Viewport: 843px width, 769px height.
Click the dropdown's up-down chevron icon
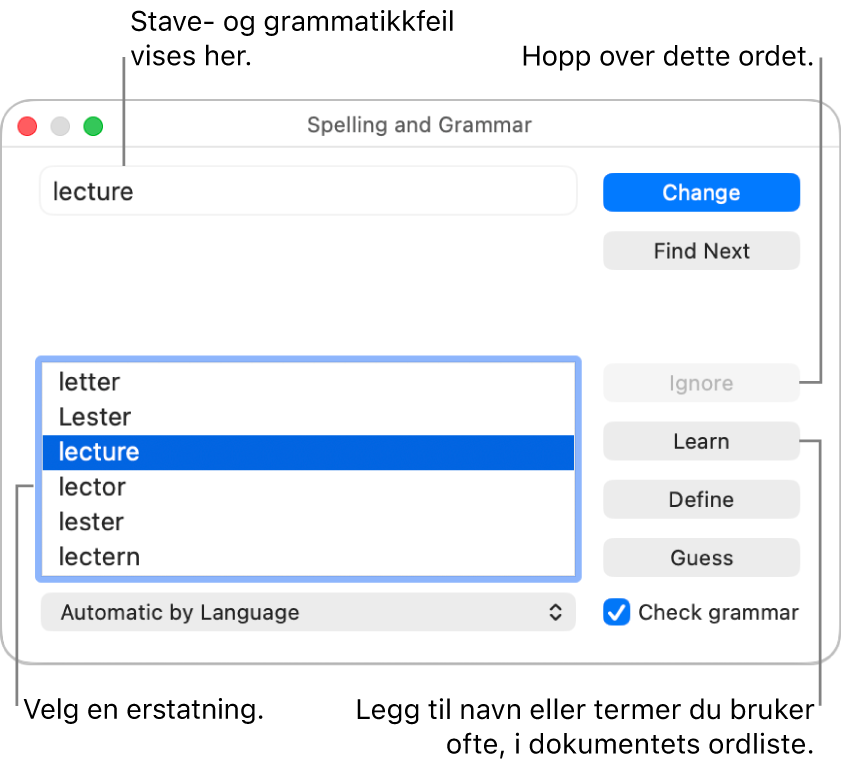pos(556,612)
